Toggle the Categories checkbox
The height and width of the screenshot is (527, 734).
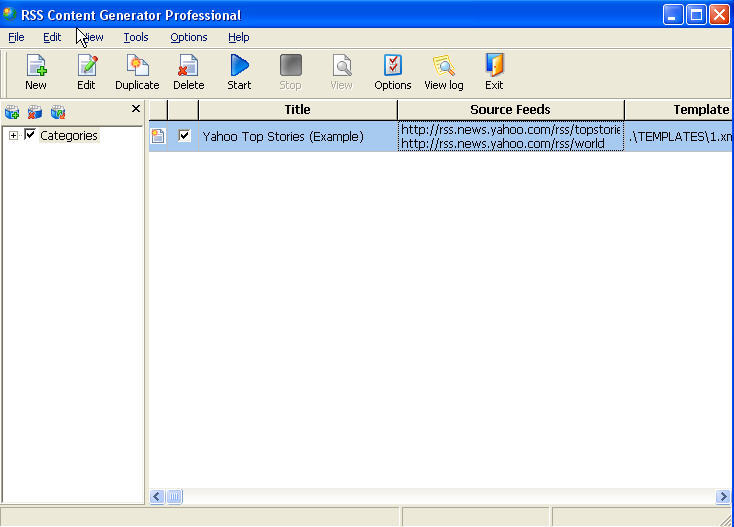click(30, 135)
